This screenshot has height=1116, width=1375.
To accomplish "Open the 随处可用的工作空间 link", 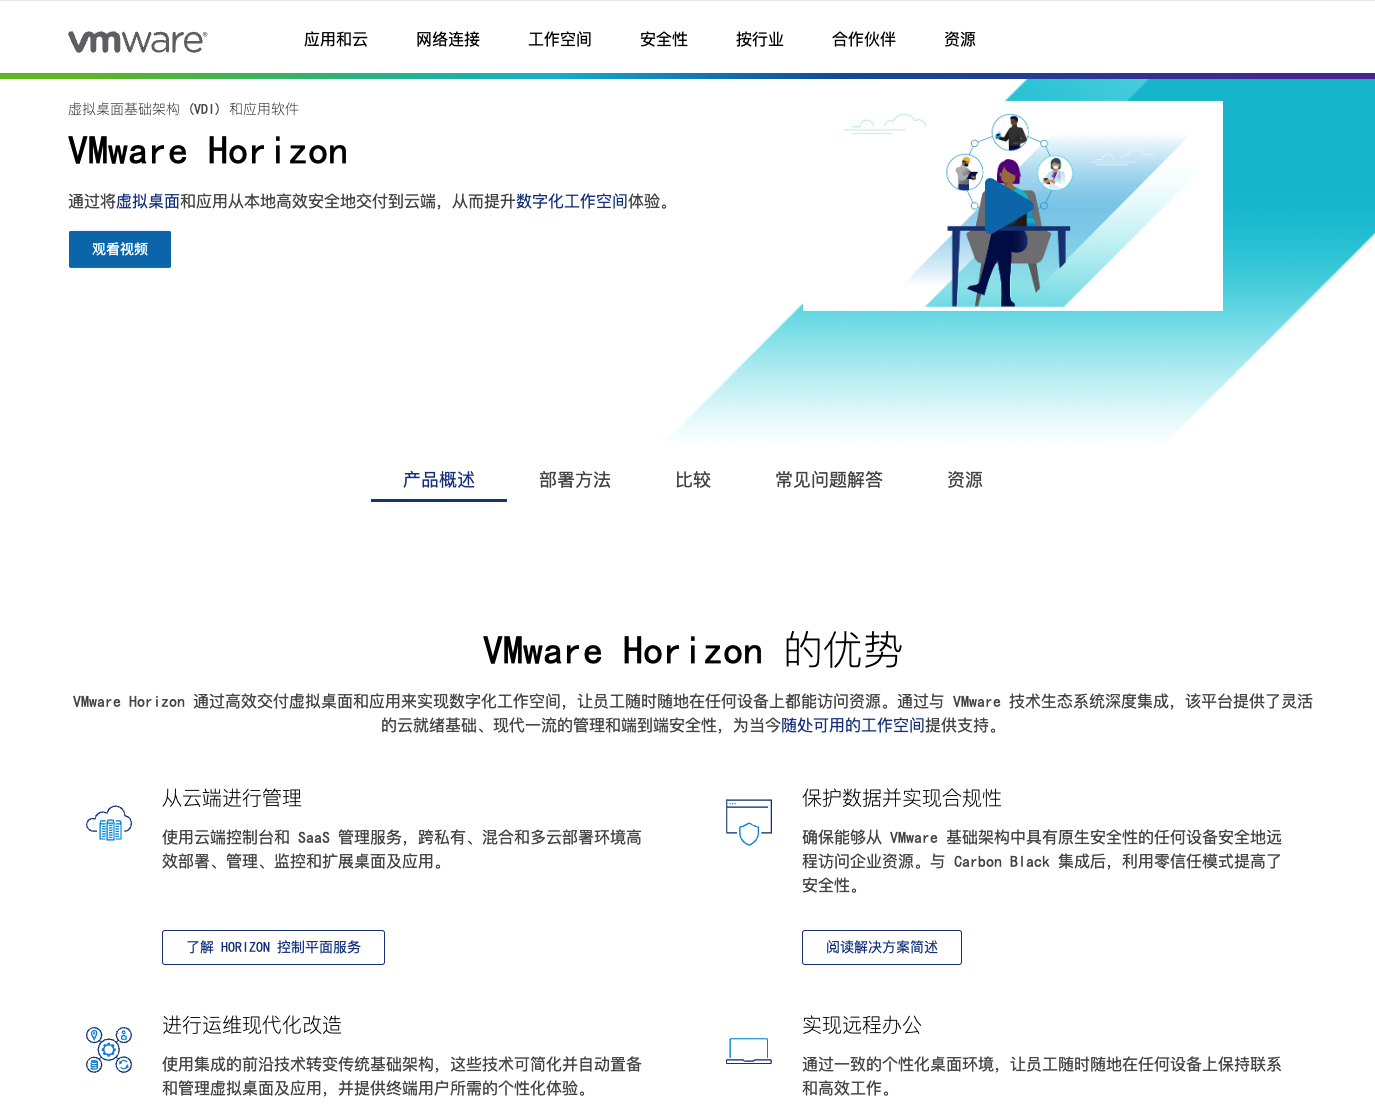I will click(x=853, y=725).
